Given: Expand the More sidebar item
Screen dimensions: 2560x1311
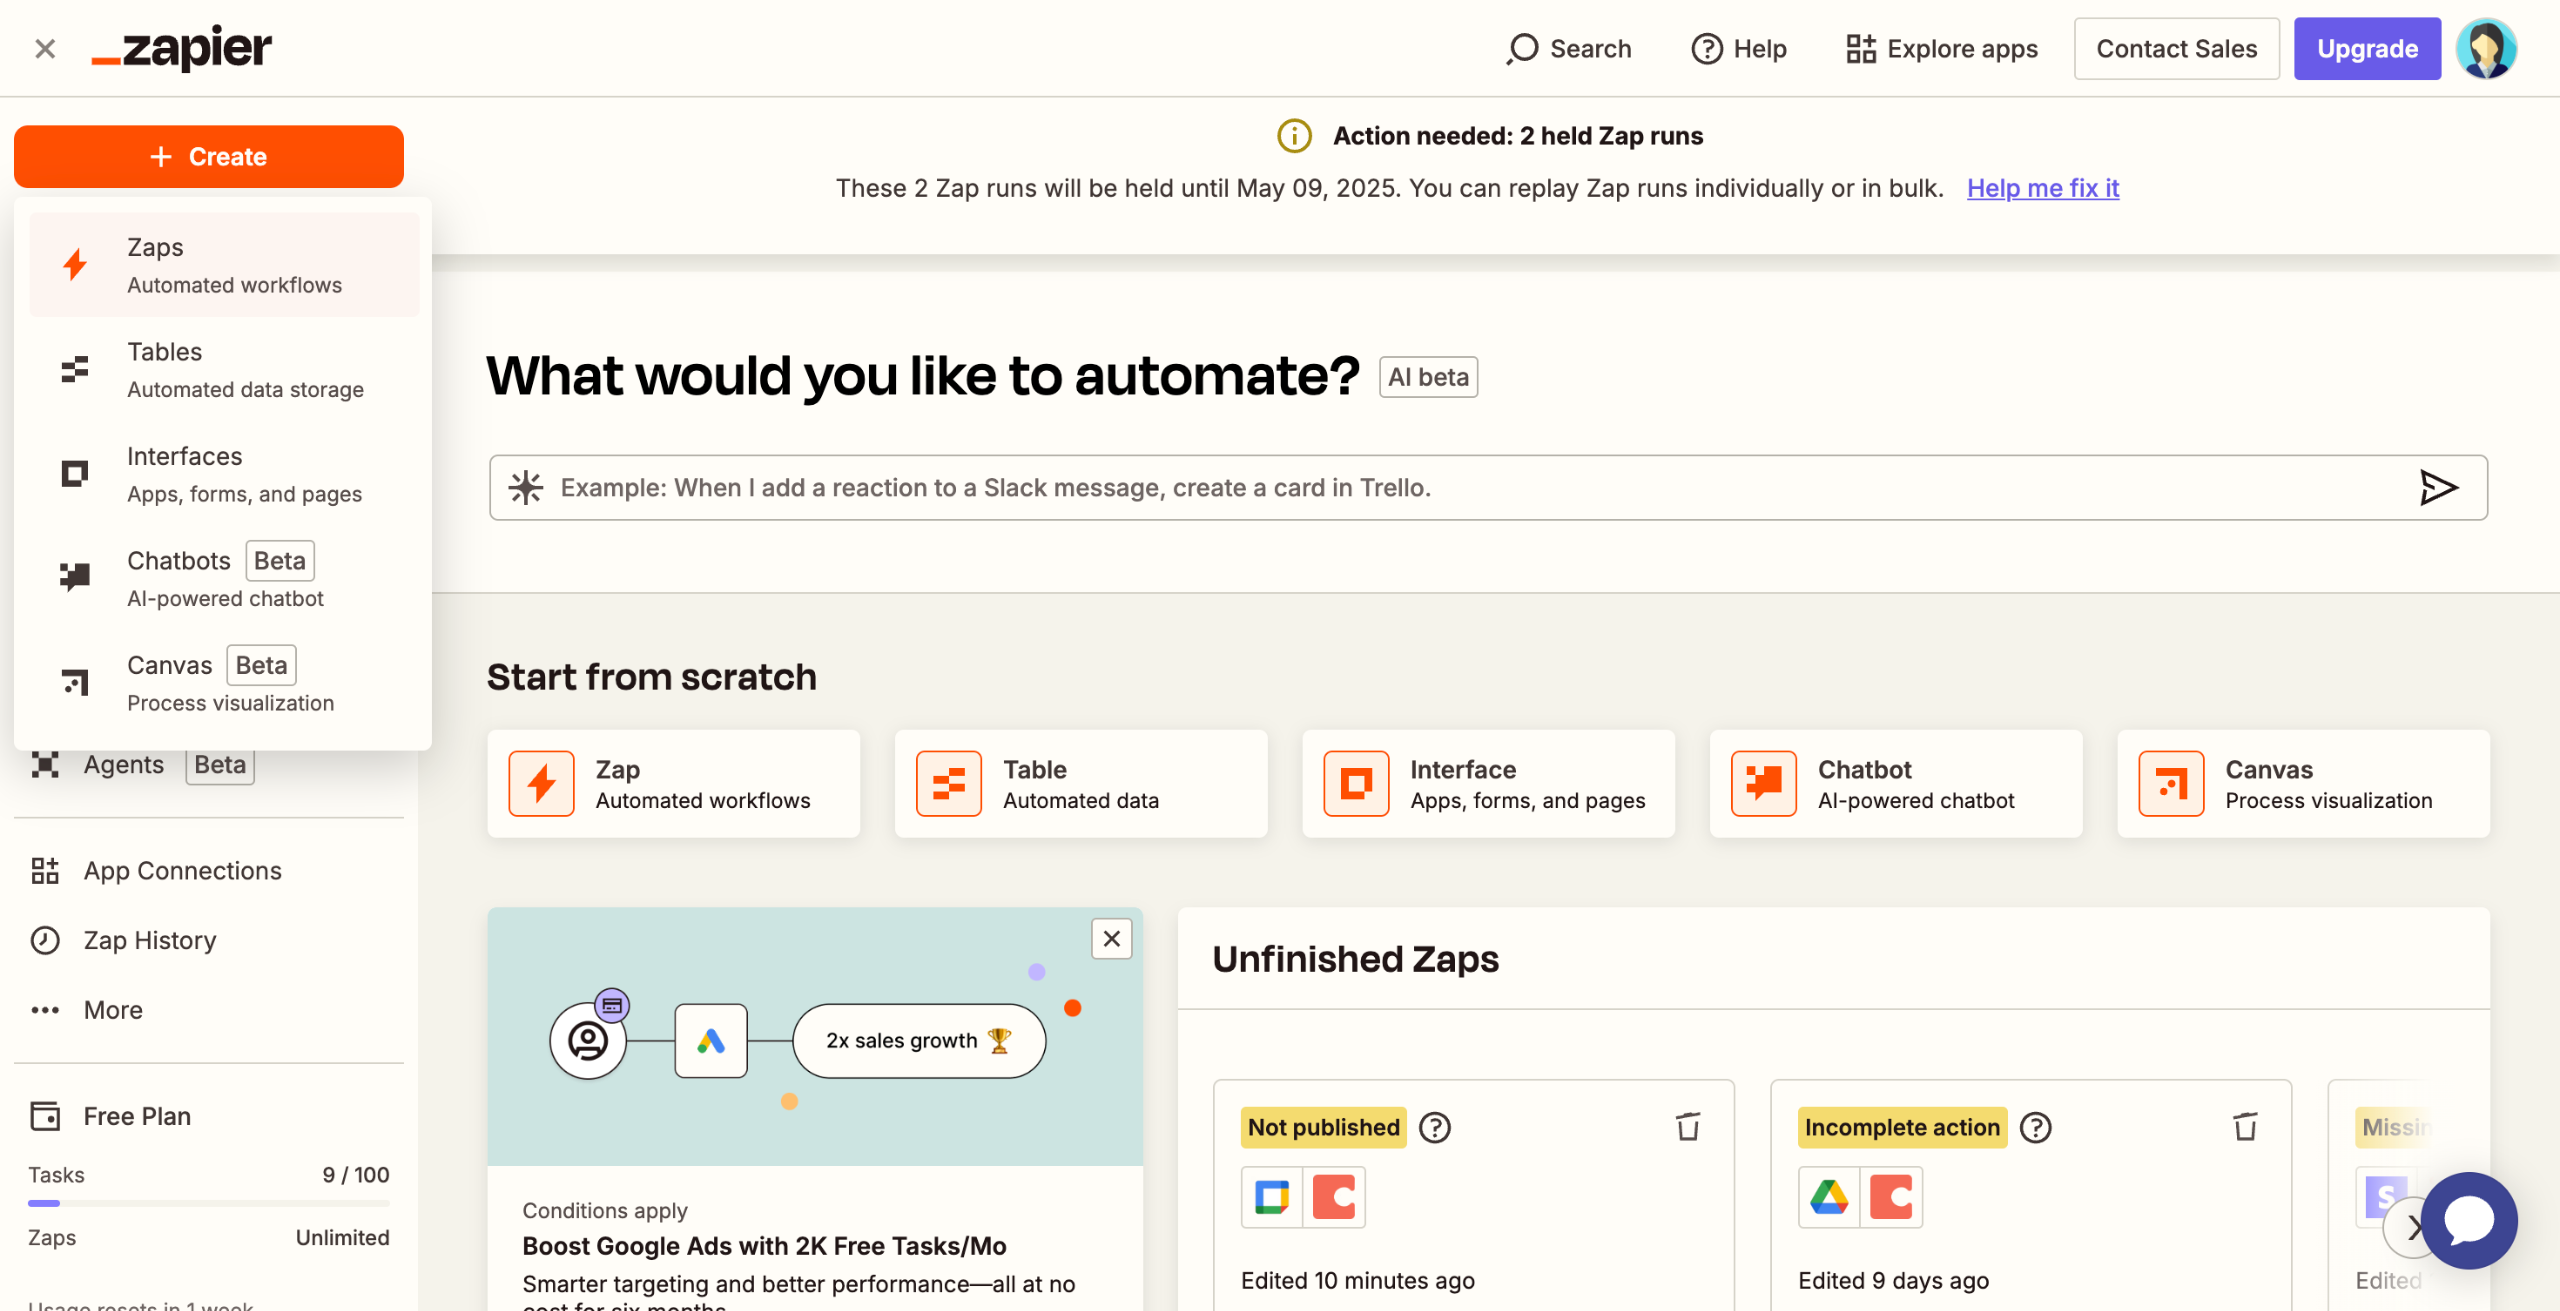Looking at the screenshot, I should click(112, 1010).
